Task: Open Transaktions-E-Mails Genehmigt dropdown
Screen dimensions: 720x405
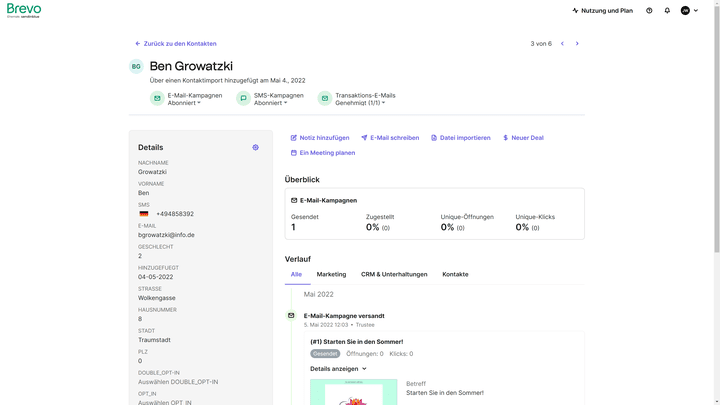Action: point(360,103)
